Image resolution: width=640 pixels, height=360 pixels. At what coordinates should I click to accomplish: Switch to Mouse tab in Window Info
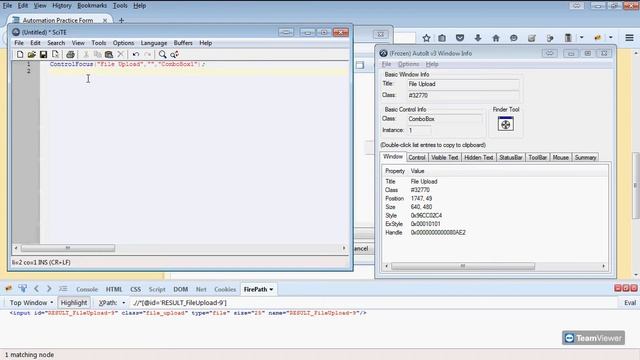pos(560,157)
